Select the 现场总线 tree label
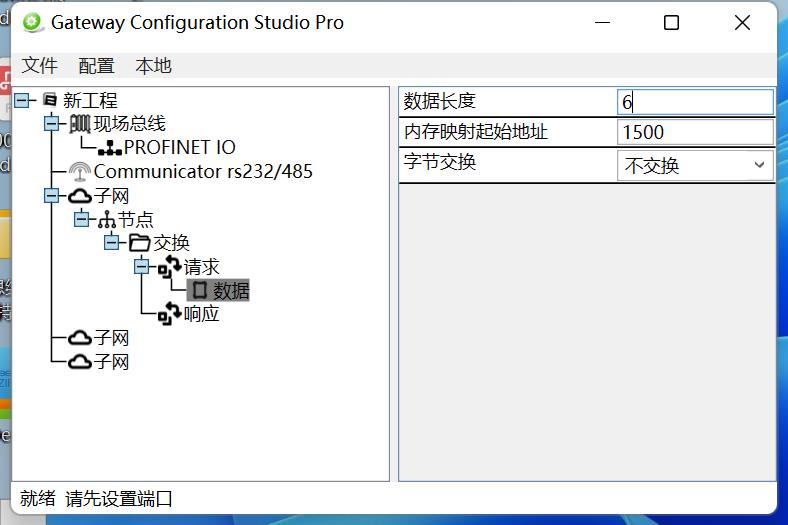 click(x=130, y=123)
